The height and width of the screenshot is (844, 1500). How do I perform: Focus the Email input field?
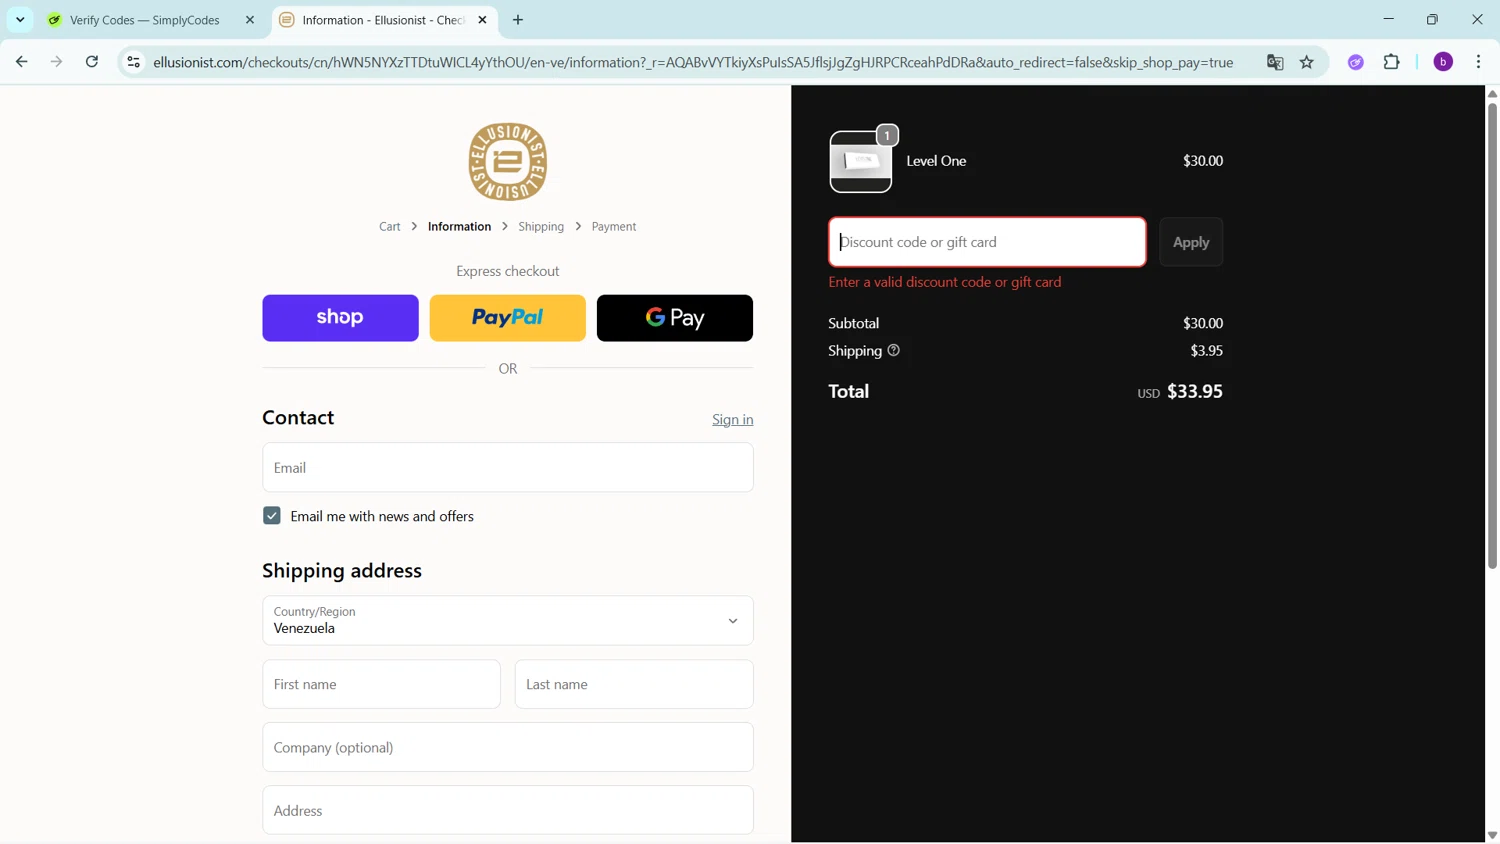[508, 467]
